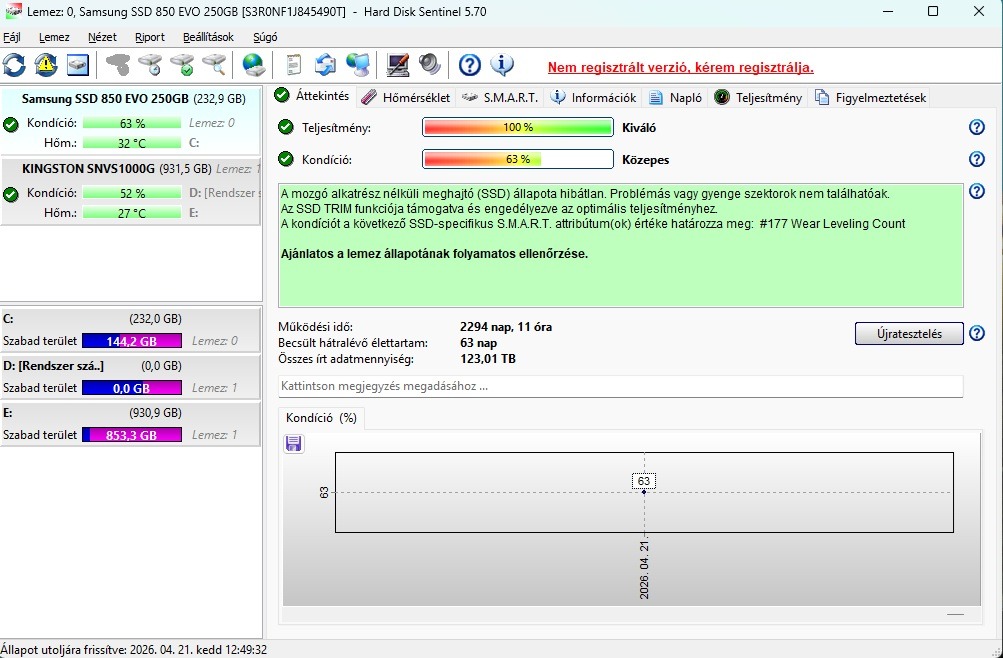
Task: Select the C: partition entry
Action: tap(130, 329)
